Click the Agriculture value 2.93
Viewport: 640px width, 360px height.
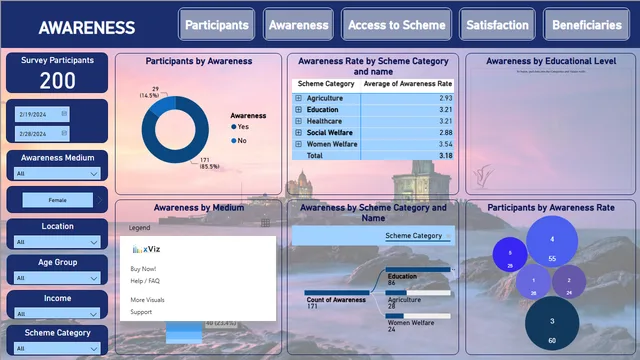[x=446, y=98]
